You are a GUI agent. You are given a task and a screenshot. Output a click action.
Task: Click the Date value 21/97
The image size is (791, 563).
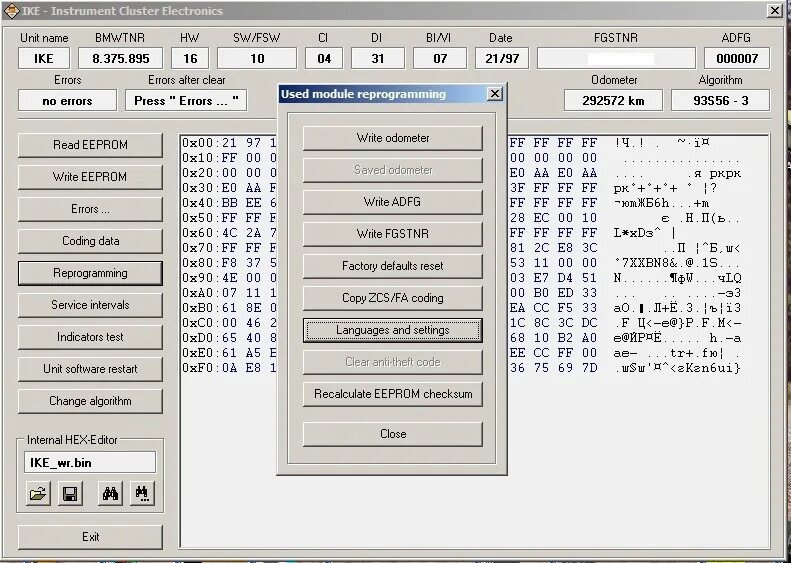pyautogui.click(x=502, y=59)
